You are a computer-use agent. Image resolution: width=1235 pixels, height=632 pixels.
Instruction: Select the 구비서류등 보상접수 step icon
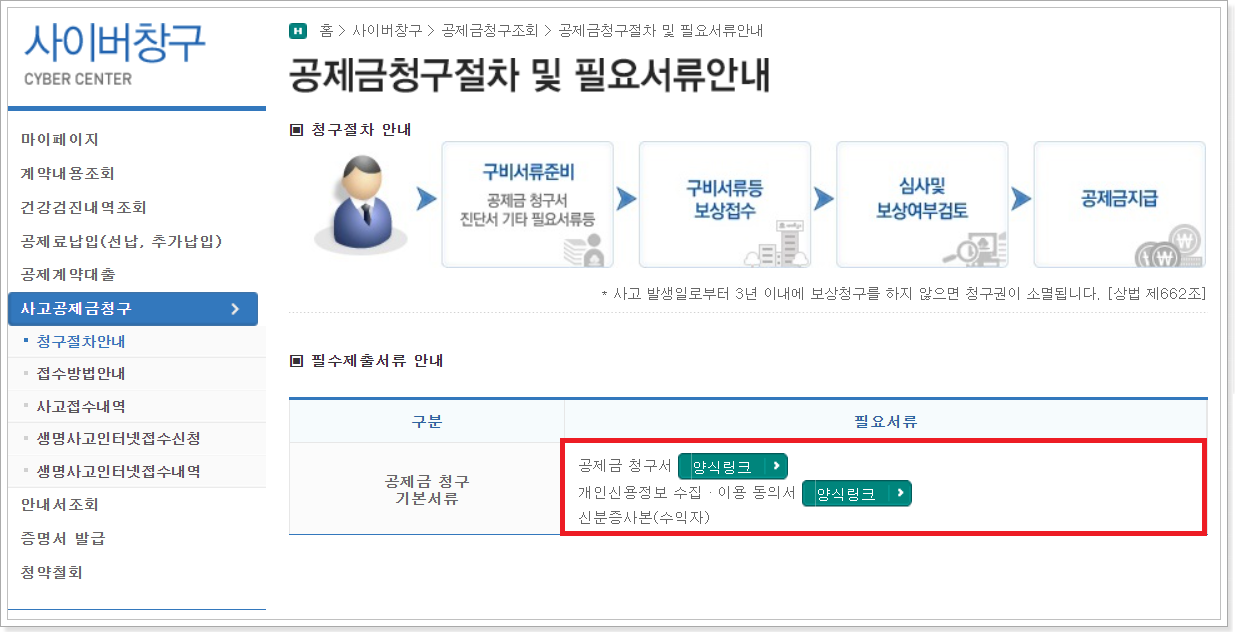click(x=724, y=203)
